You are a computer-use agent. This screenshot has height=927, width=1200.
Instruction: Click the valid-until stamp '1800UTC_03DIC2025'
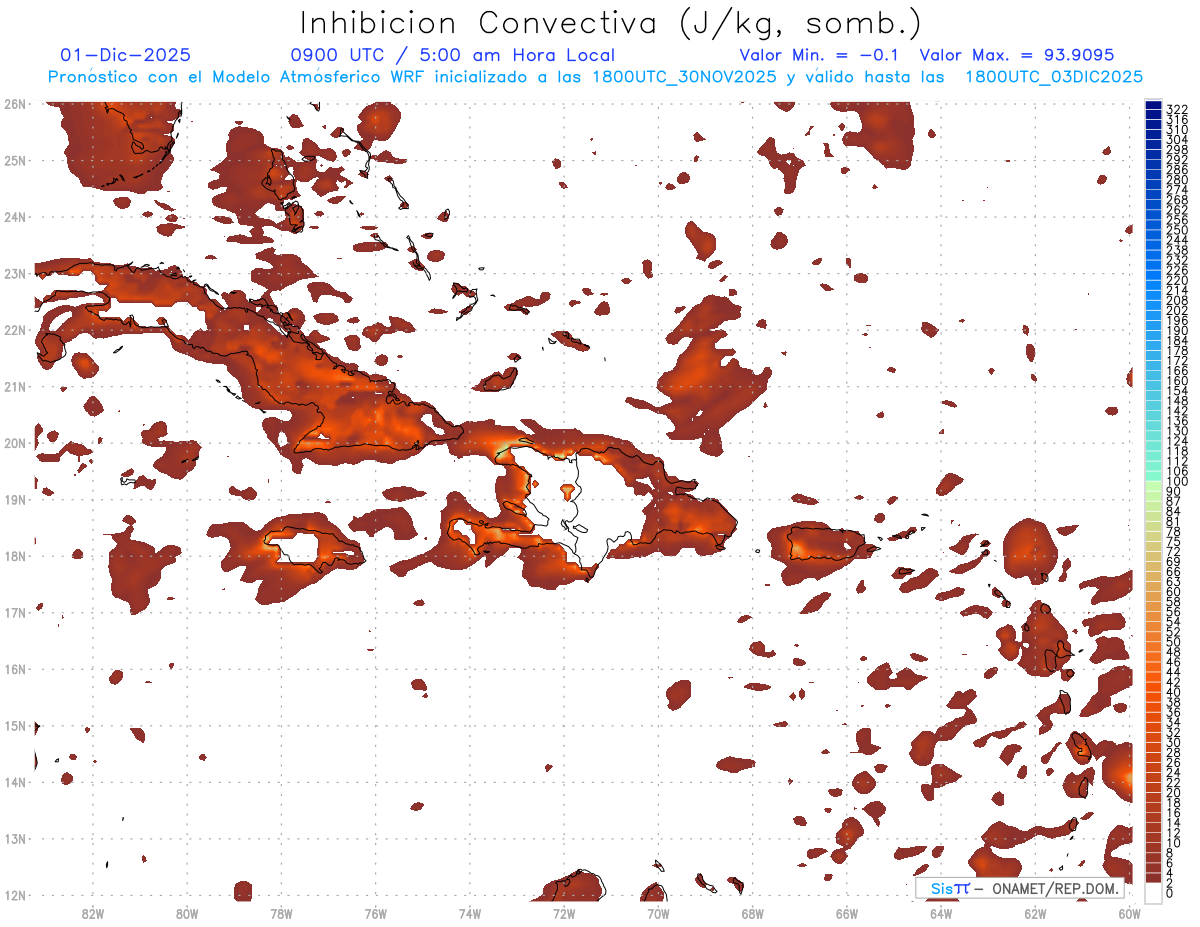pos(1054,77)
